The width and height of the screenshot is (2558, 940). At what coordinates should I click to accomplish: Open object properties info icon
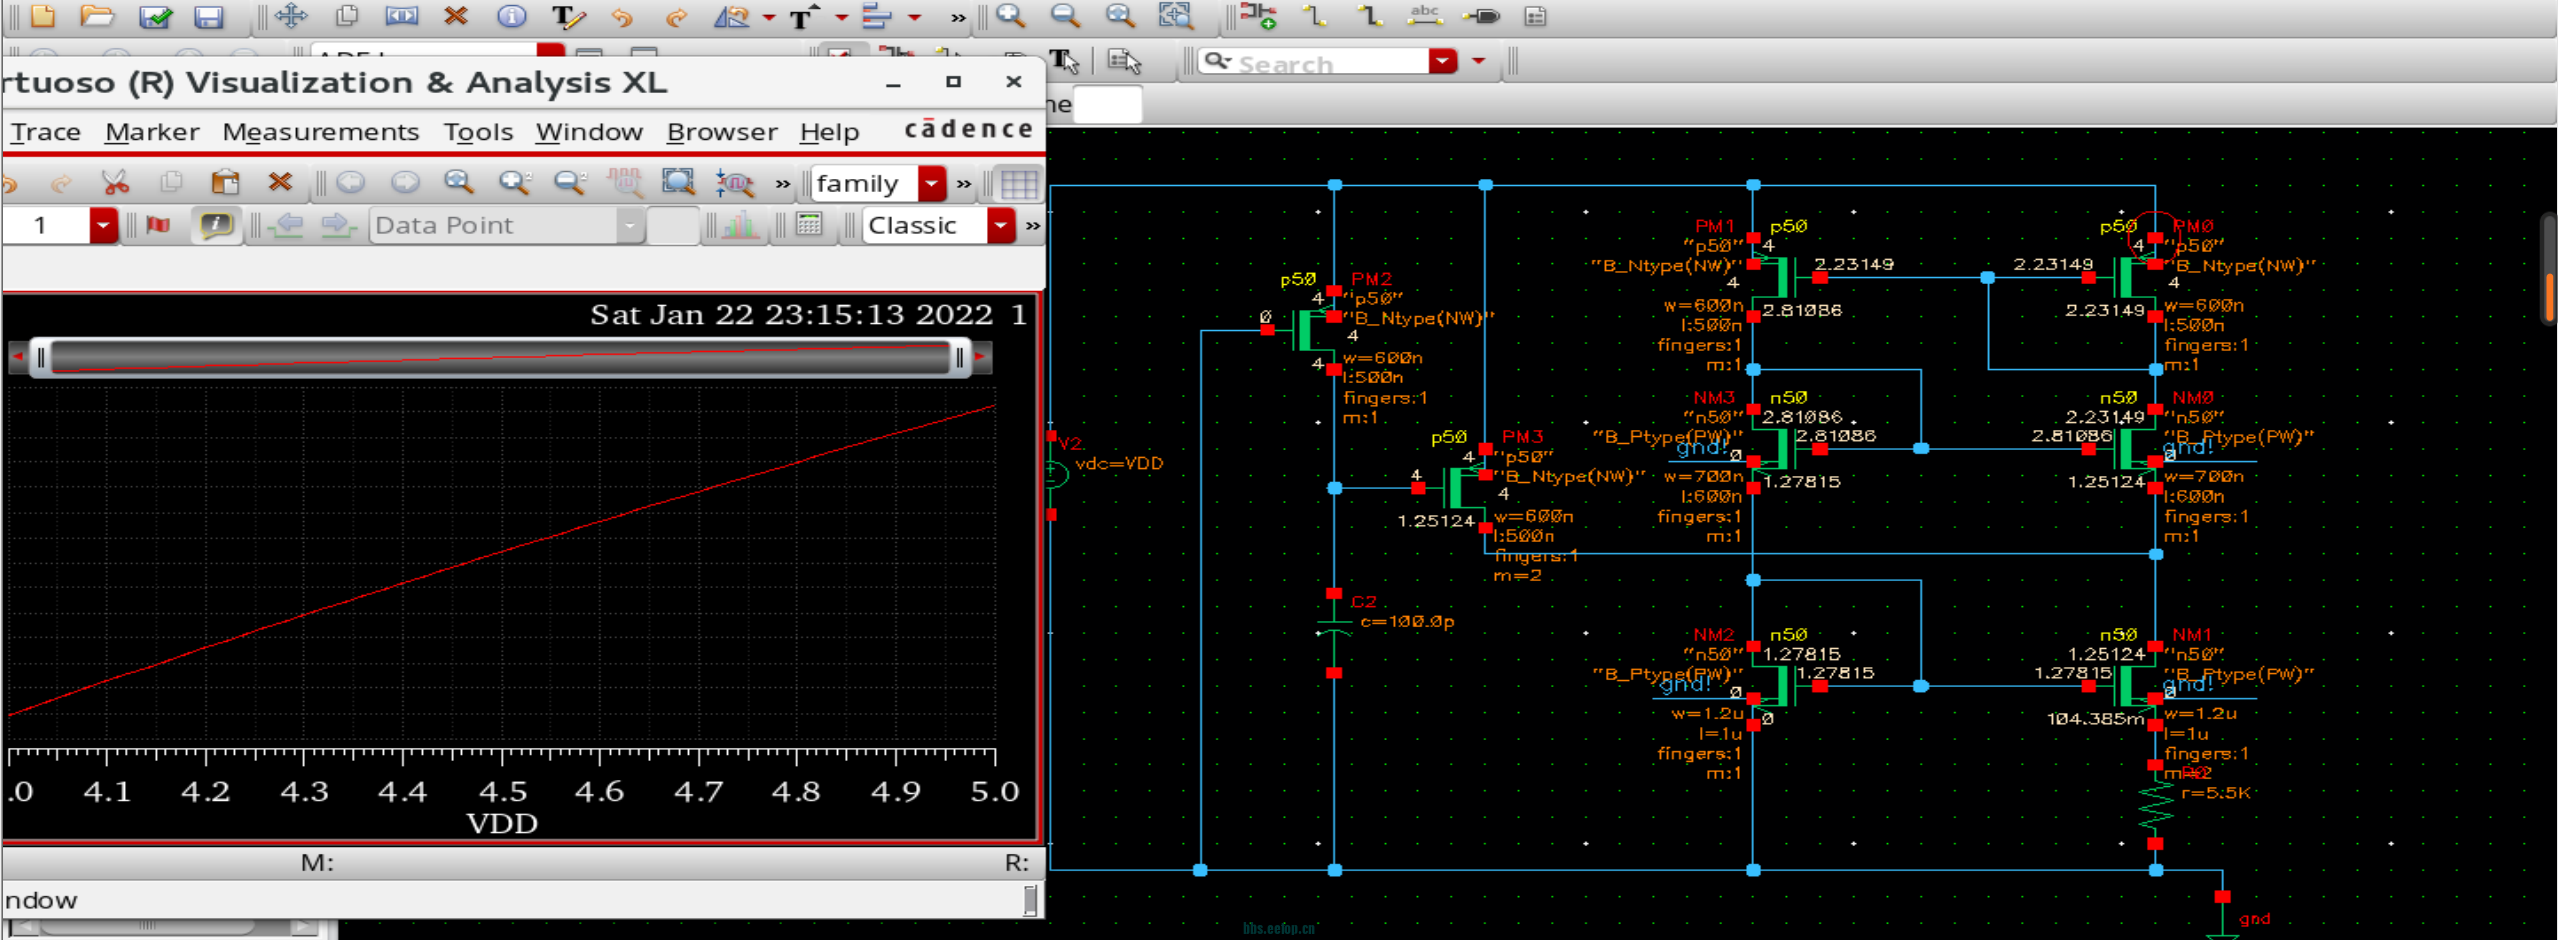pyautogui.click(x=511, y=16)
